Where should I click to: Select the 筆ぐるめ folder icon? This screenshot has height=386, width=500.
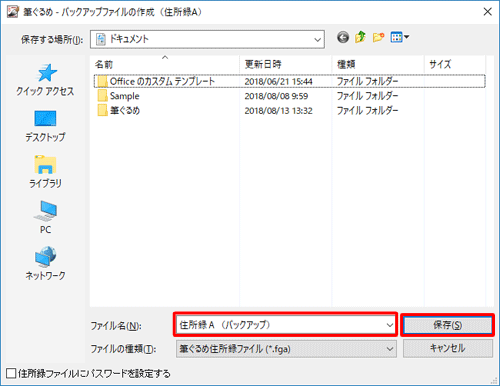[x=102, y=110]
